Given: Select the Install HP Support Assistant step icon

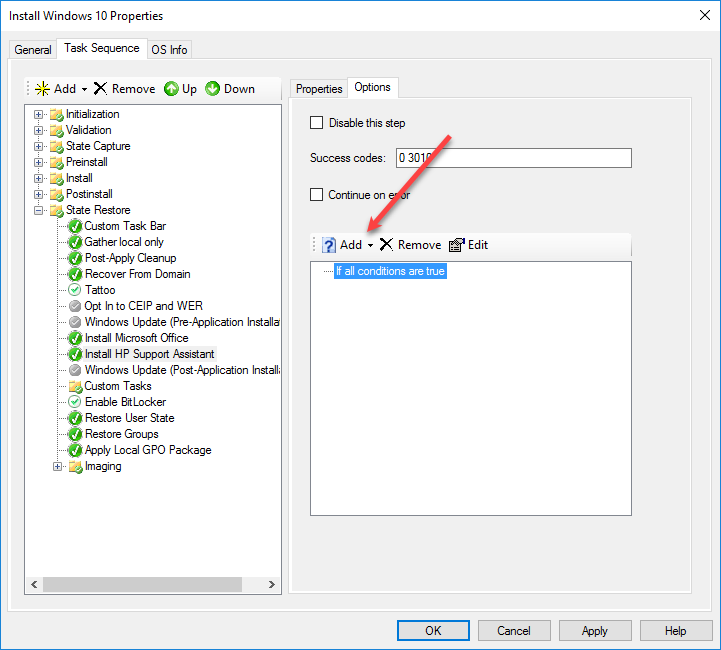Looking at the screenshot, I should [75, 354].
